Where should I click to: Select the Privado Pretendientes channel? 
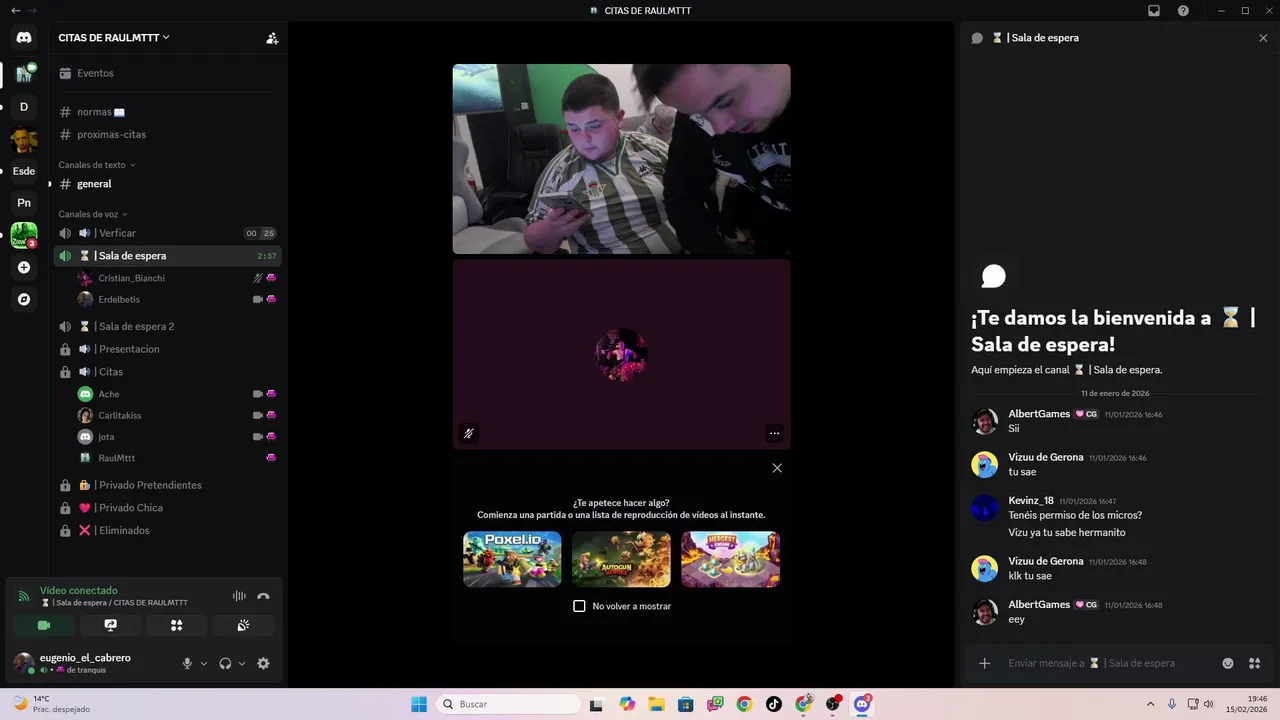click(166, 485)
